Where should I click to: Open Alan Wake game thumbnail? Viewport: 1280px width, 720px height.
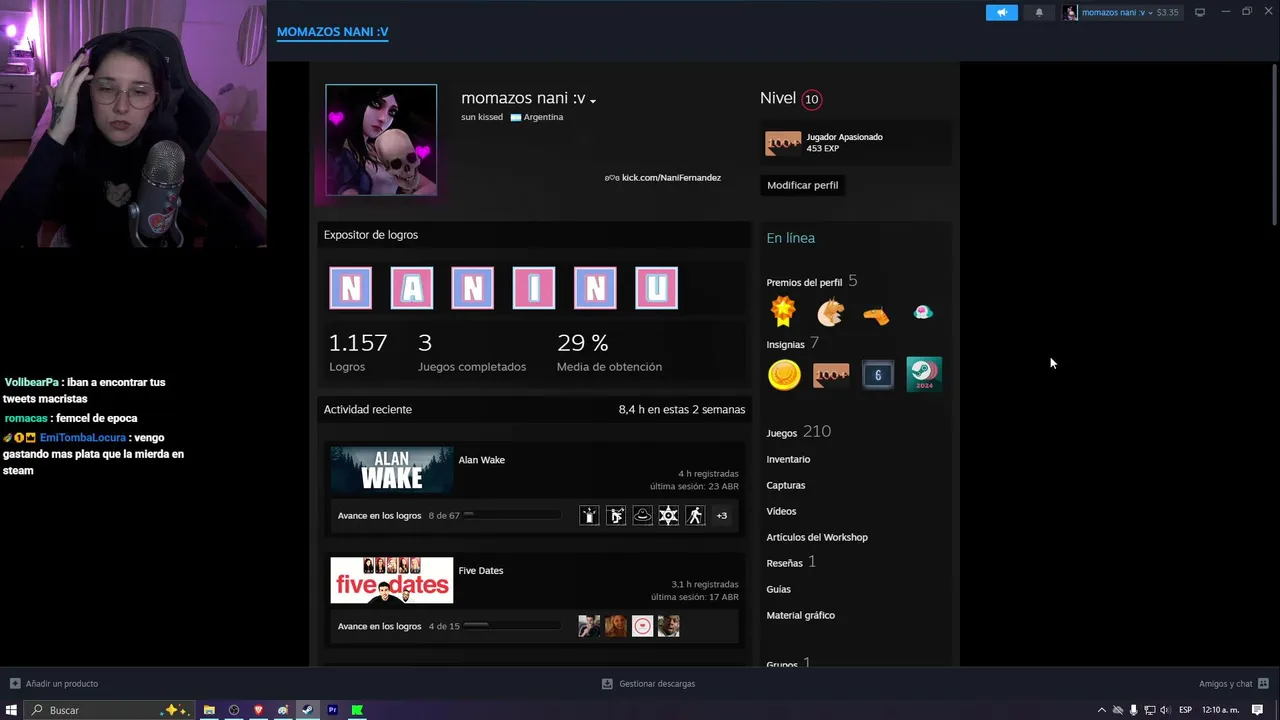[x=392, y=469]
